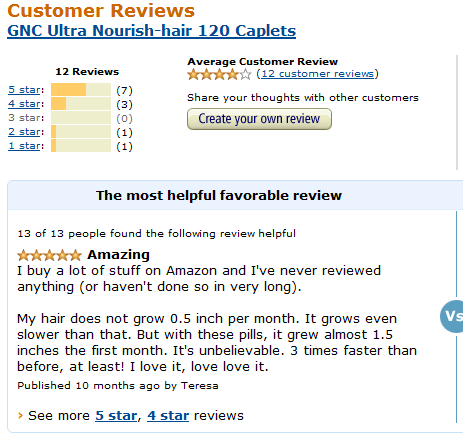
Task: Click the Vs comparison circle icon
Action: pos(452,316)
